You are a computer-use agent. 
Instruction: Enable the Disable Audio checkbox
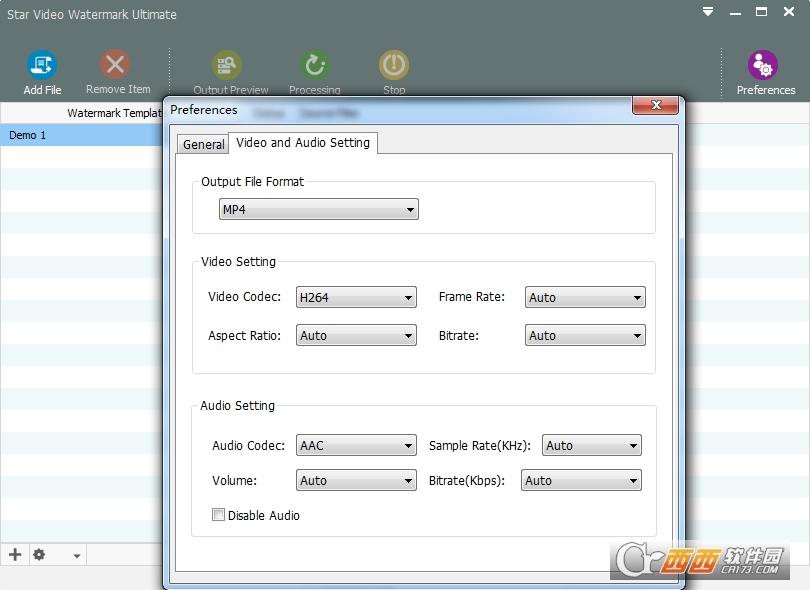click(x=219, y=515)
